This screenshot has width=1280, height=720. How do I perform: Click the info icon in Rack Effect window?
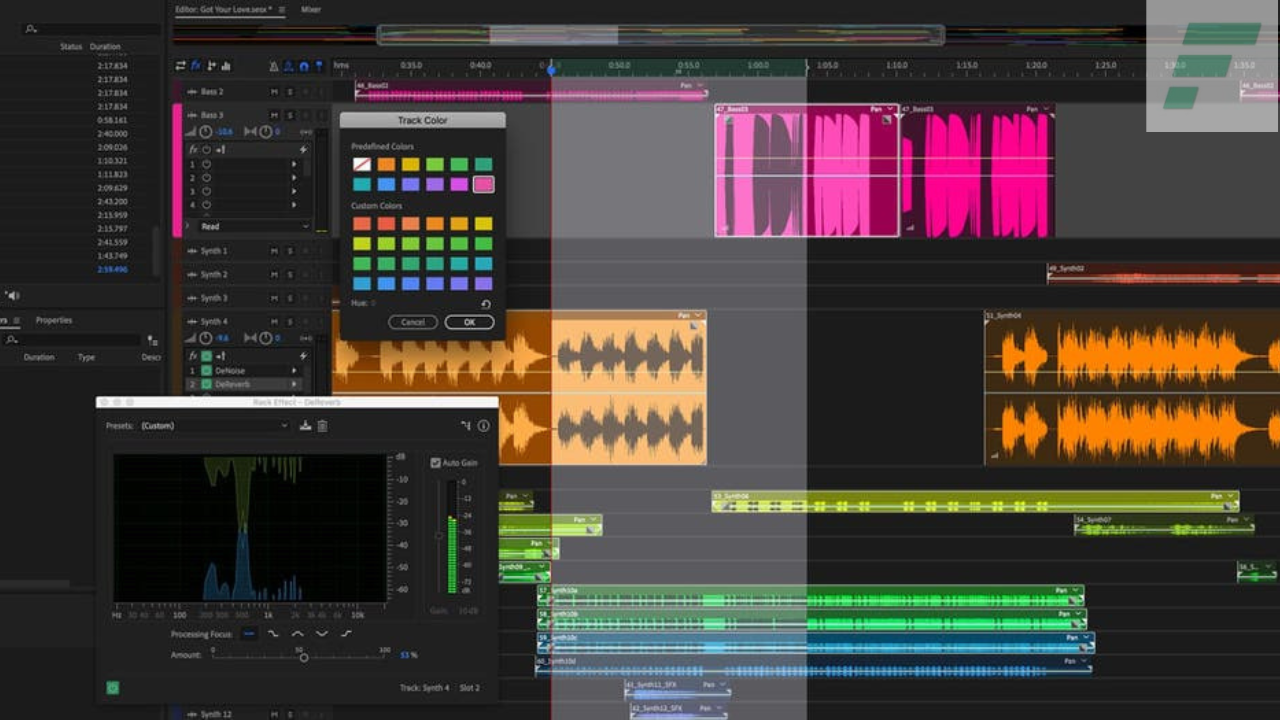(483, 426)
